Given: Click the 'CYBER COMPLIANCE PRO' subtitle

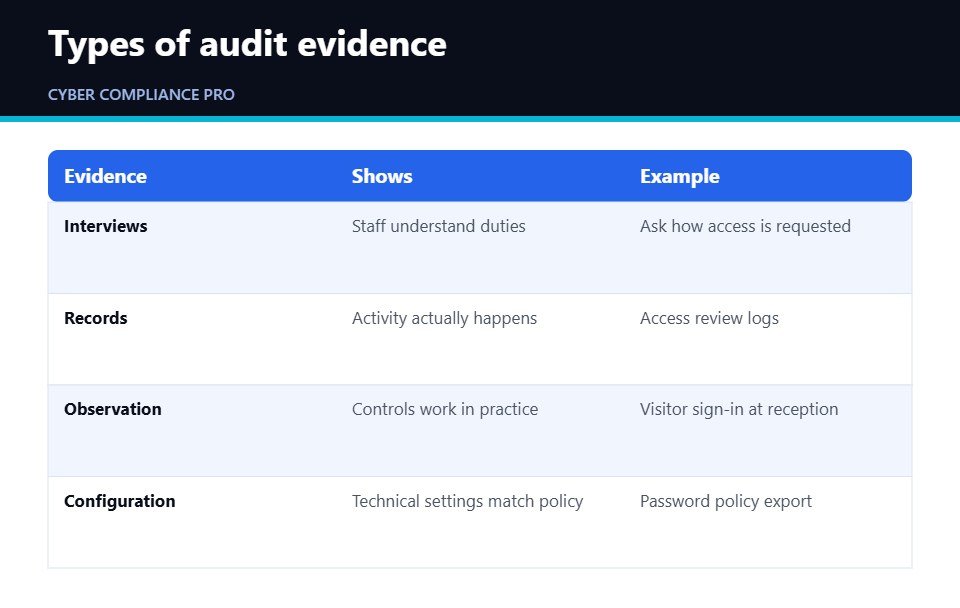Looking at the screenshot, I should 141,95.
